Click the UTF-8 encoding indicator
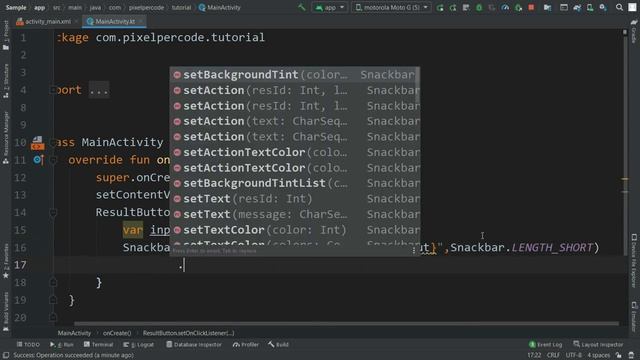640x360 pixels. click(x=573, y=356)
